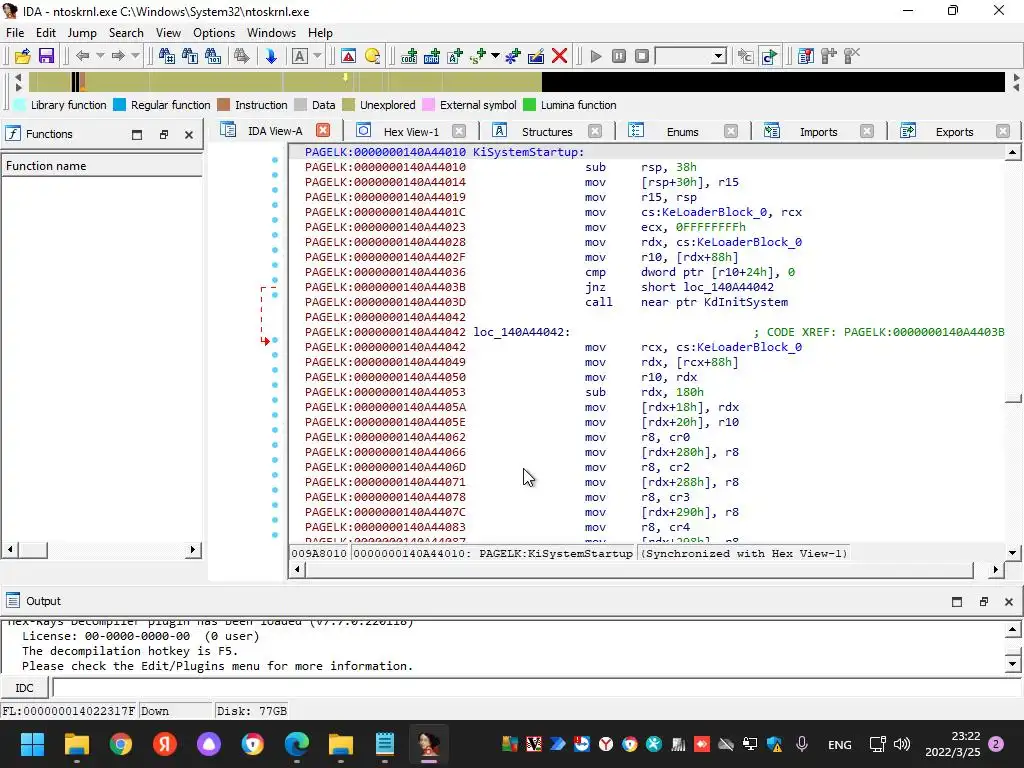This screenshot has height=768, width=1024.
Task: Click the green-plus CODE icon
Action: pos(409,56)
